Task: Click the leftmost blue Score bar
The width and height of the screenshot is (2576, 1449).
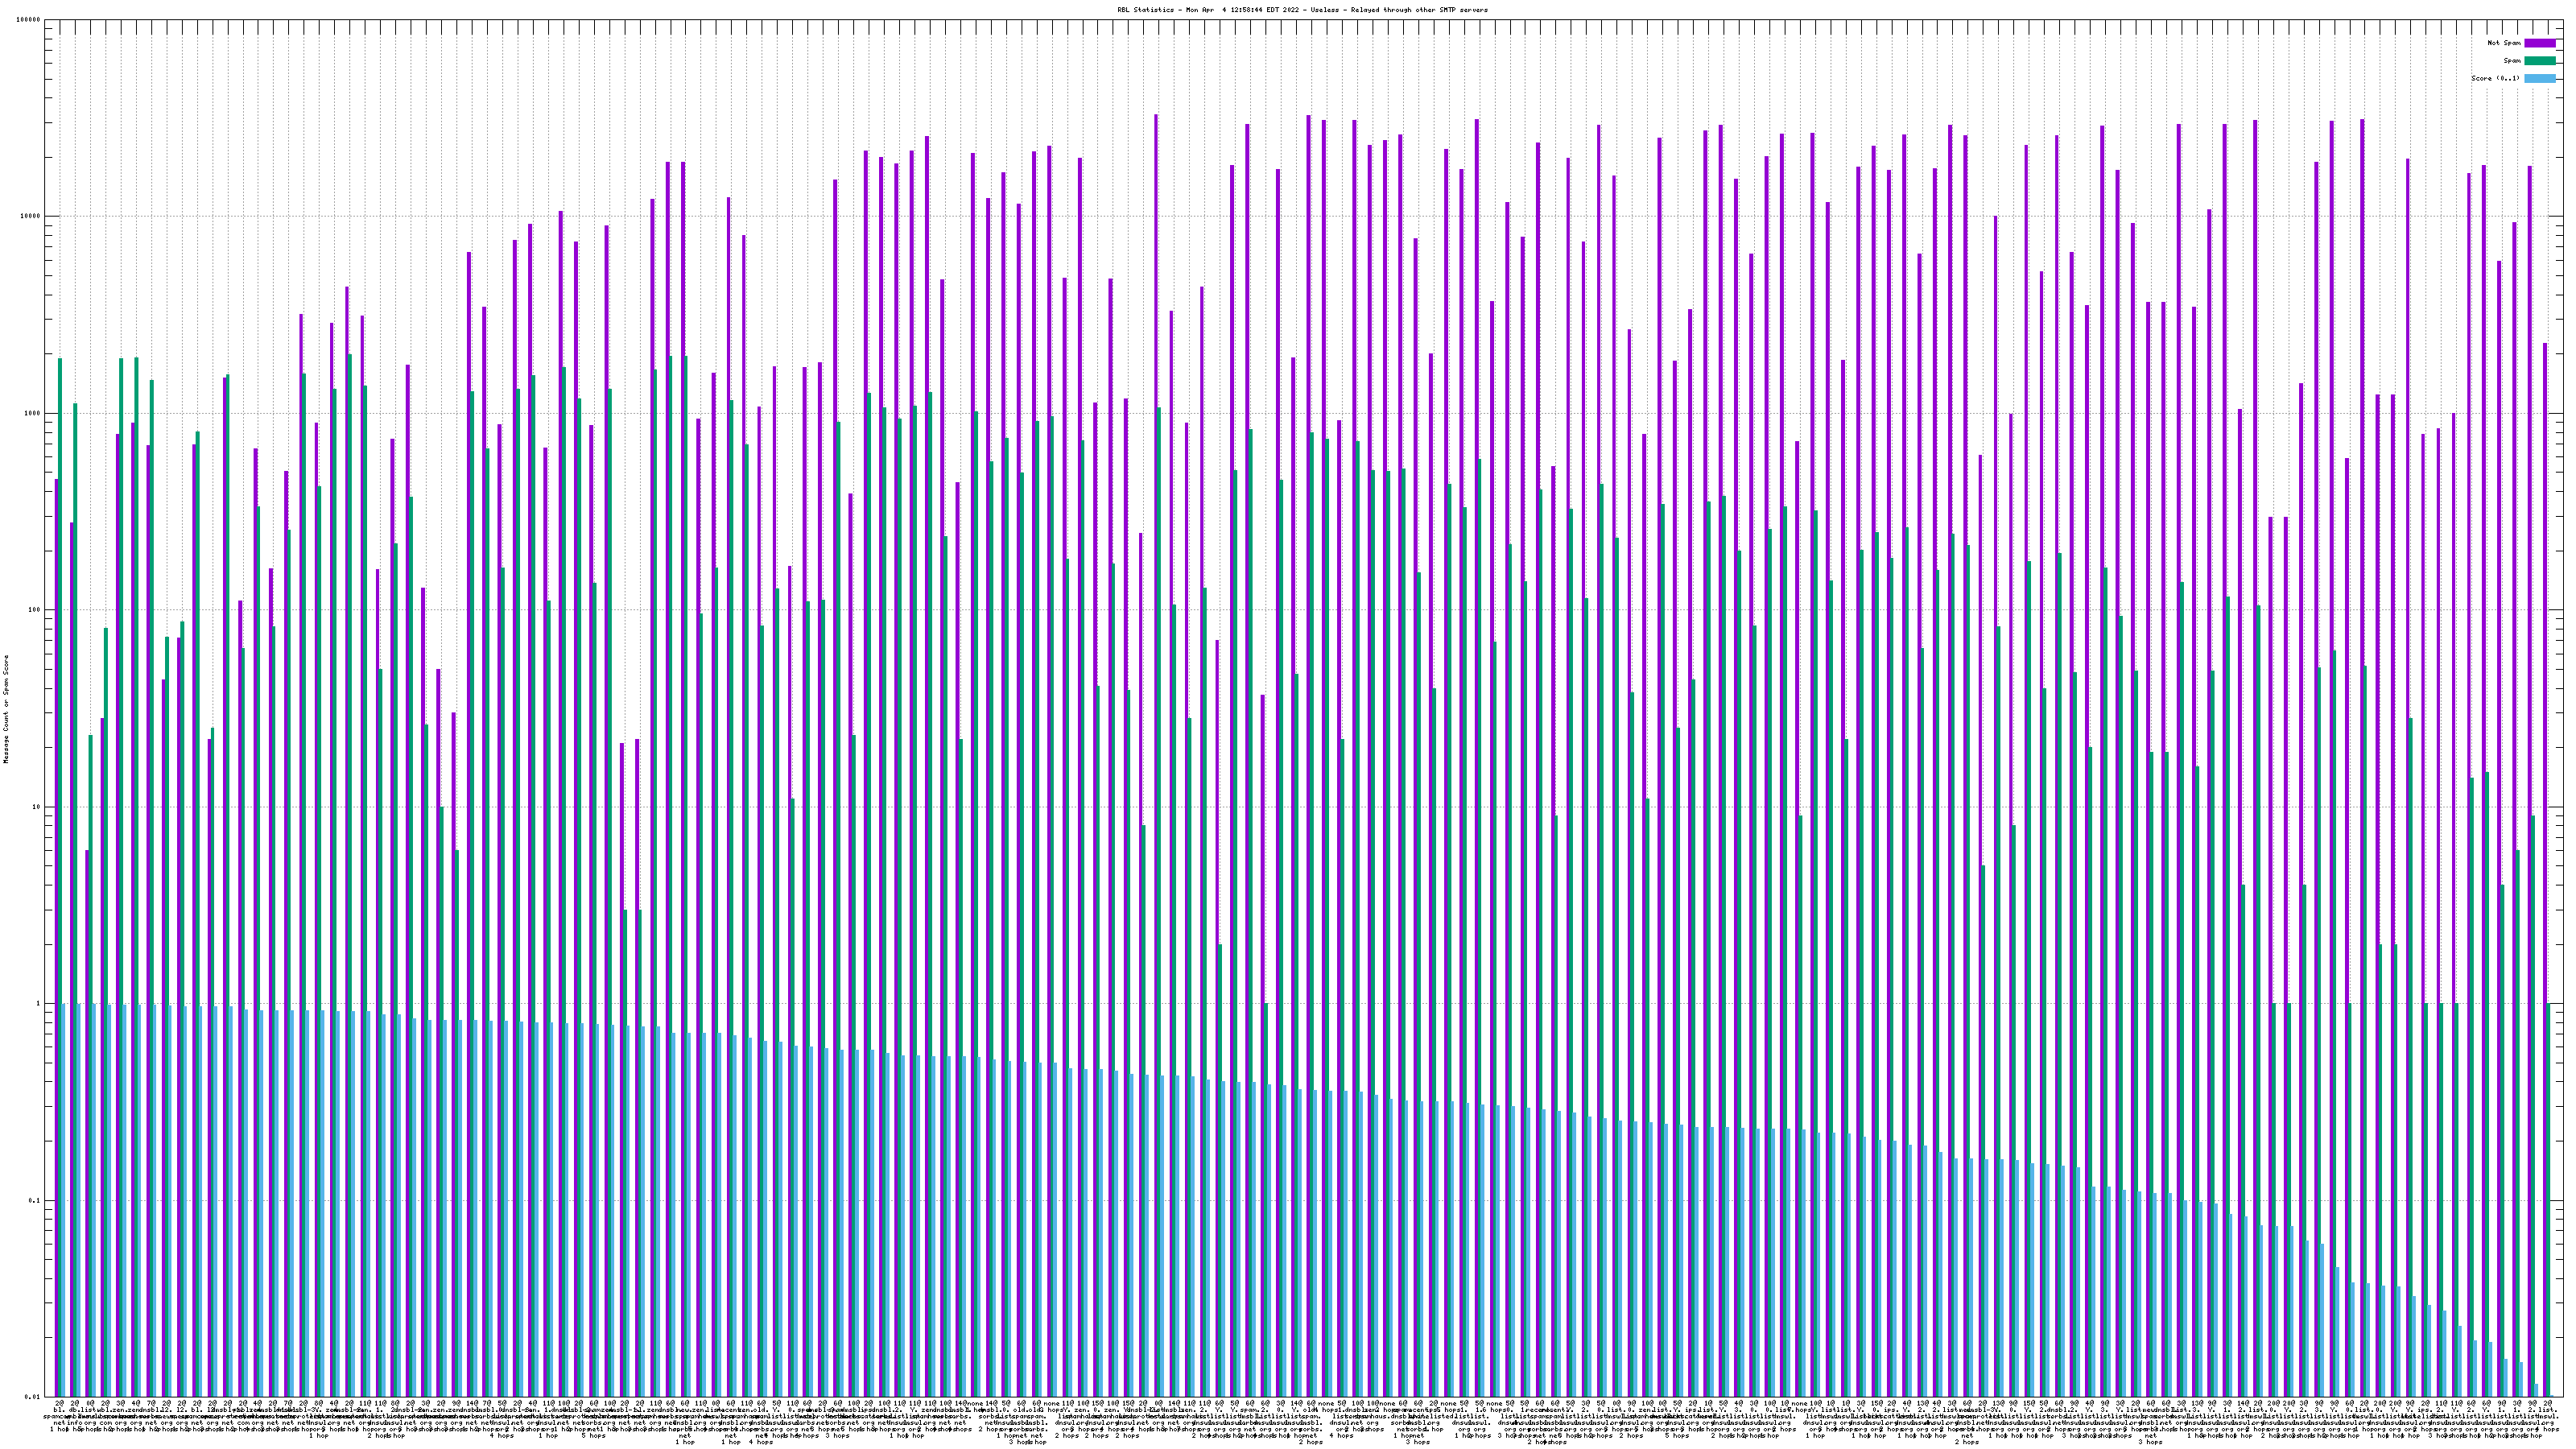Action: 64,1200
